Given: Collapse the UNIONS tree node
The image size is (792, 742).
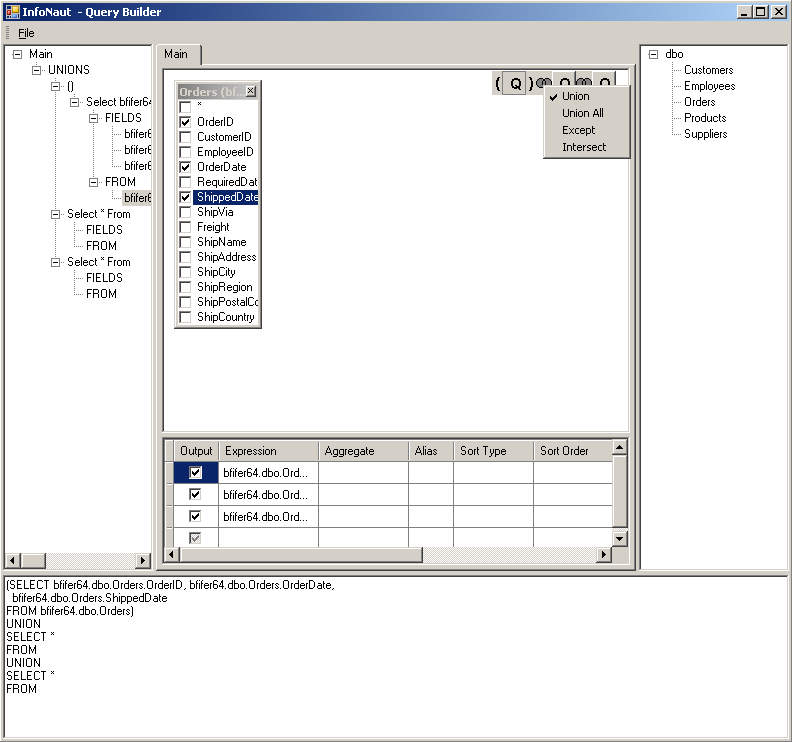Looking at the screenshot, I should point(37,70).
